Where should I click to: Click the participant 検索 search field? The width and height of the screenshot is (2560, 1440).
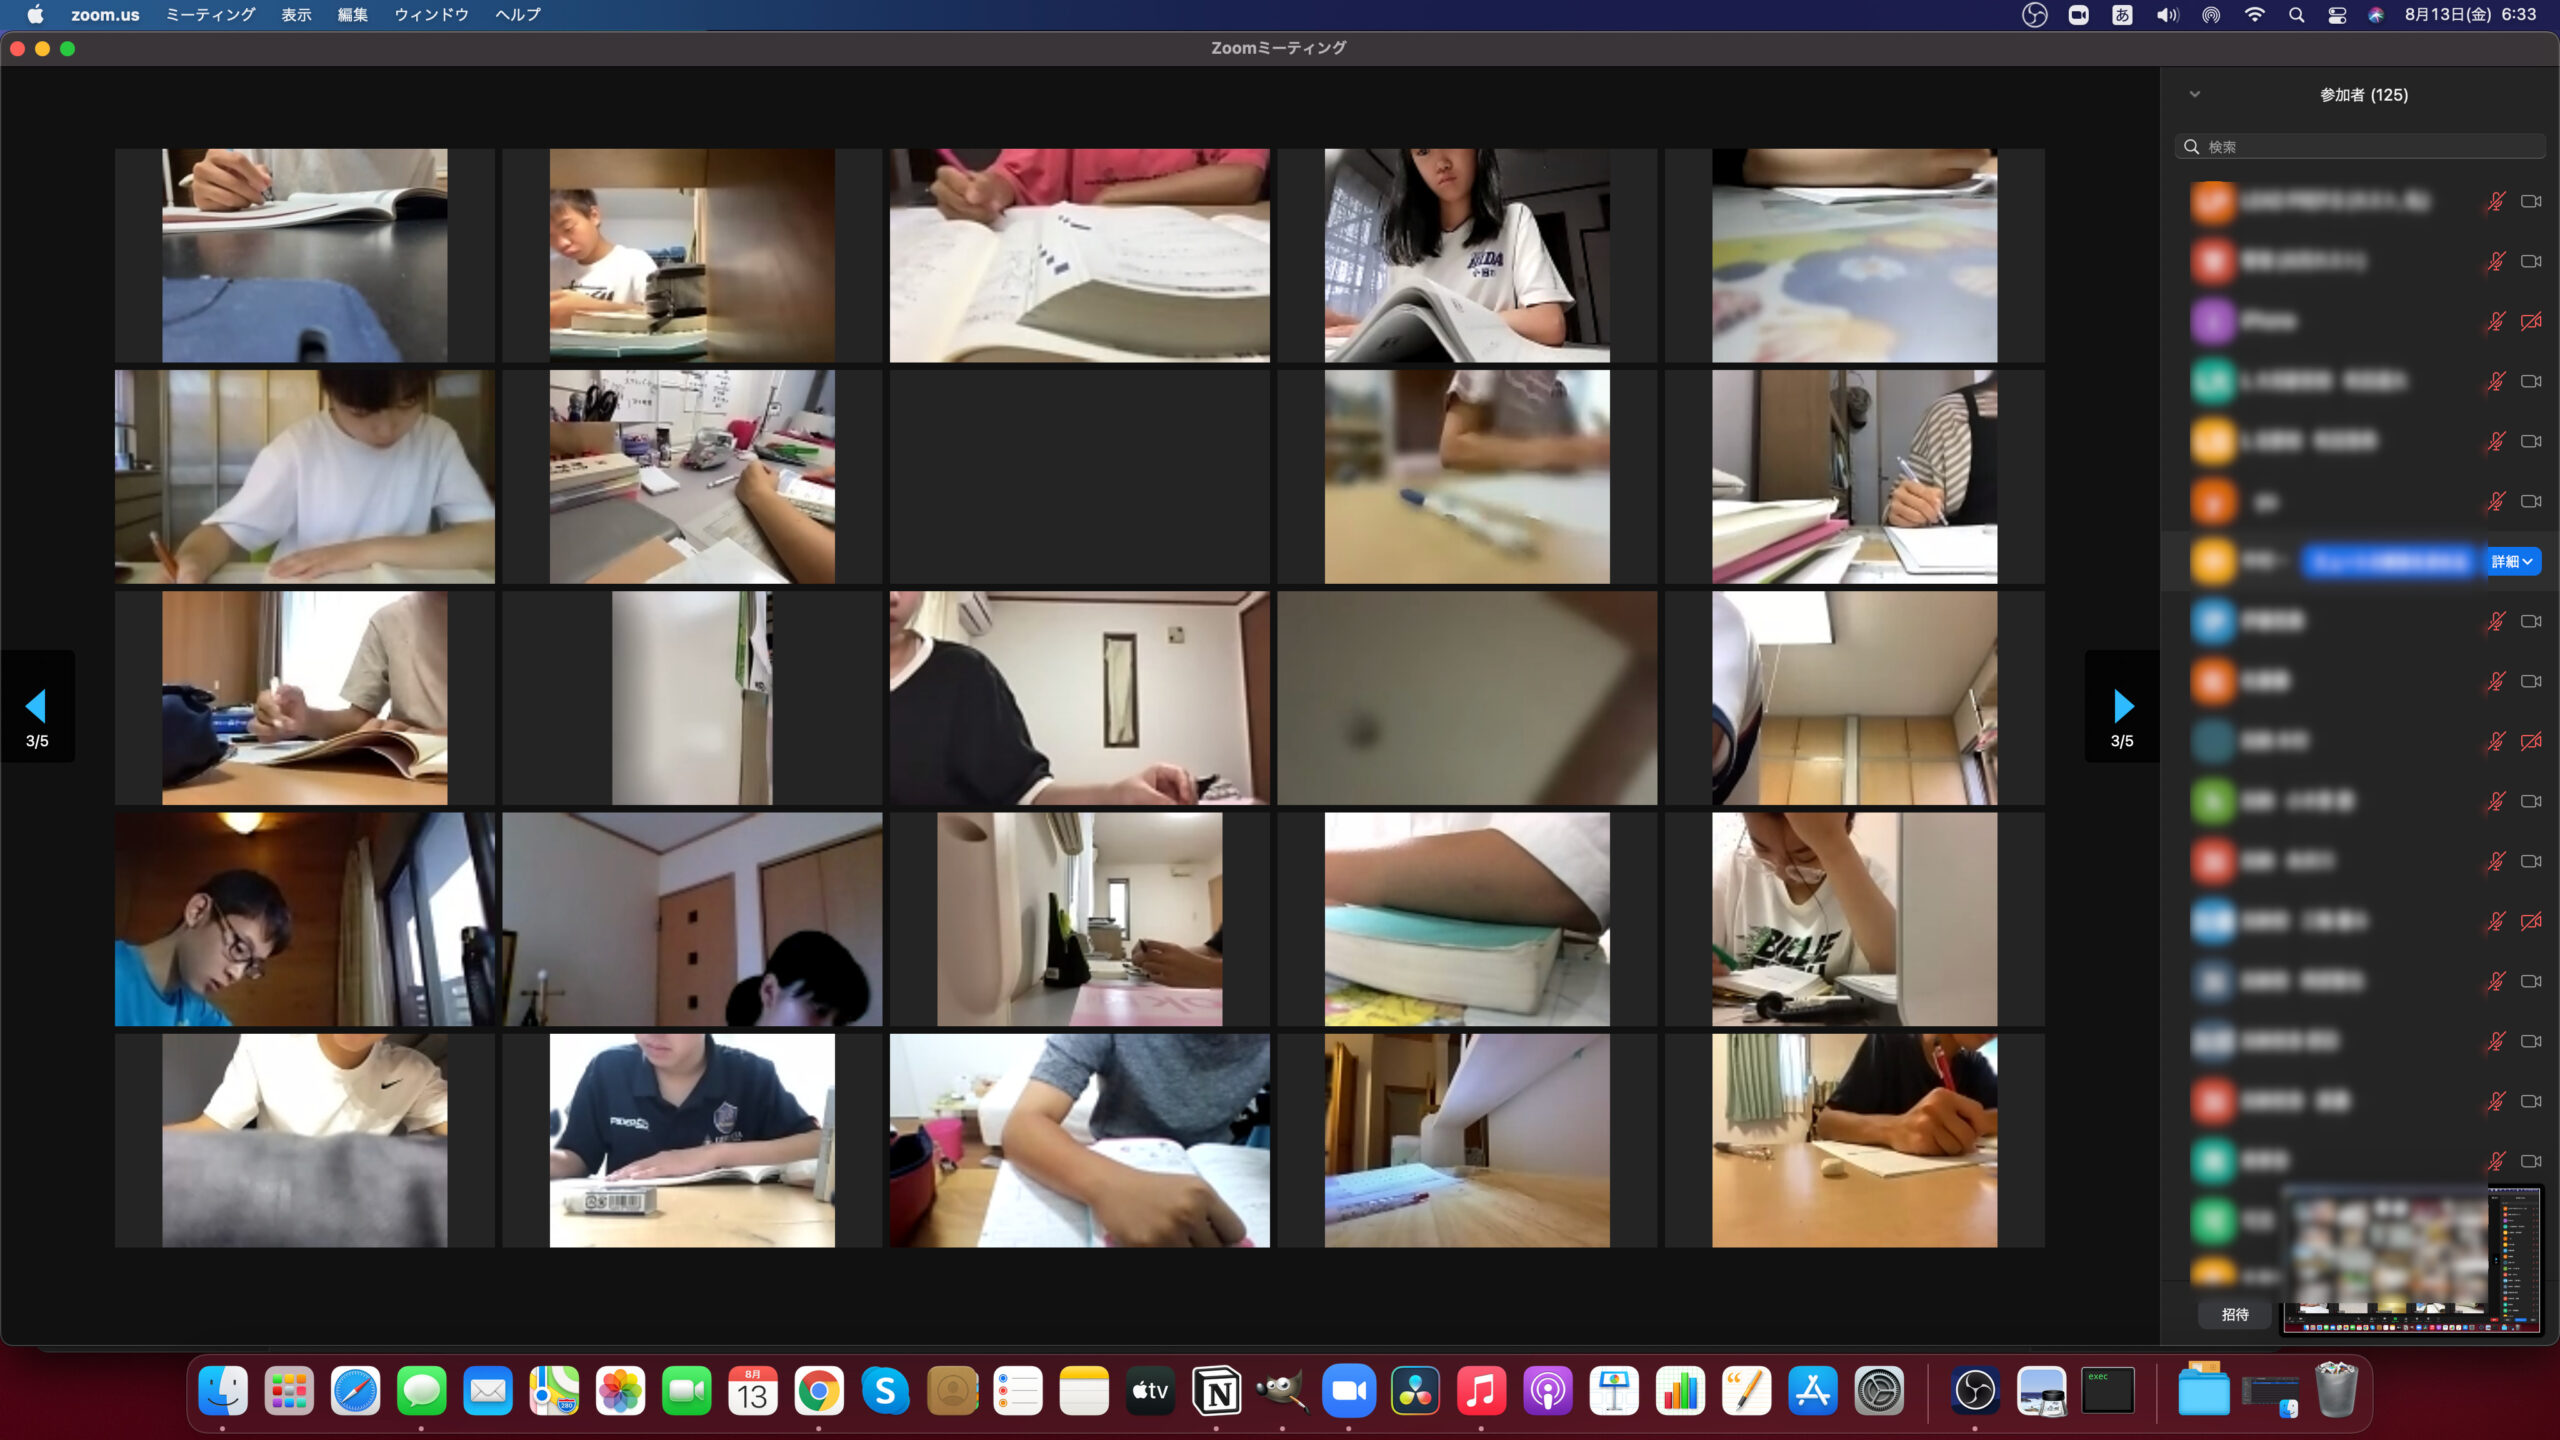[x=2360, y=147]
